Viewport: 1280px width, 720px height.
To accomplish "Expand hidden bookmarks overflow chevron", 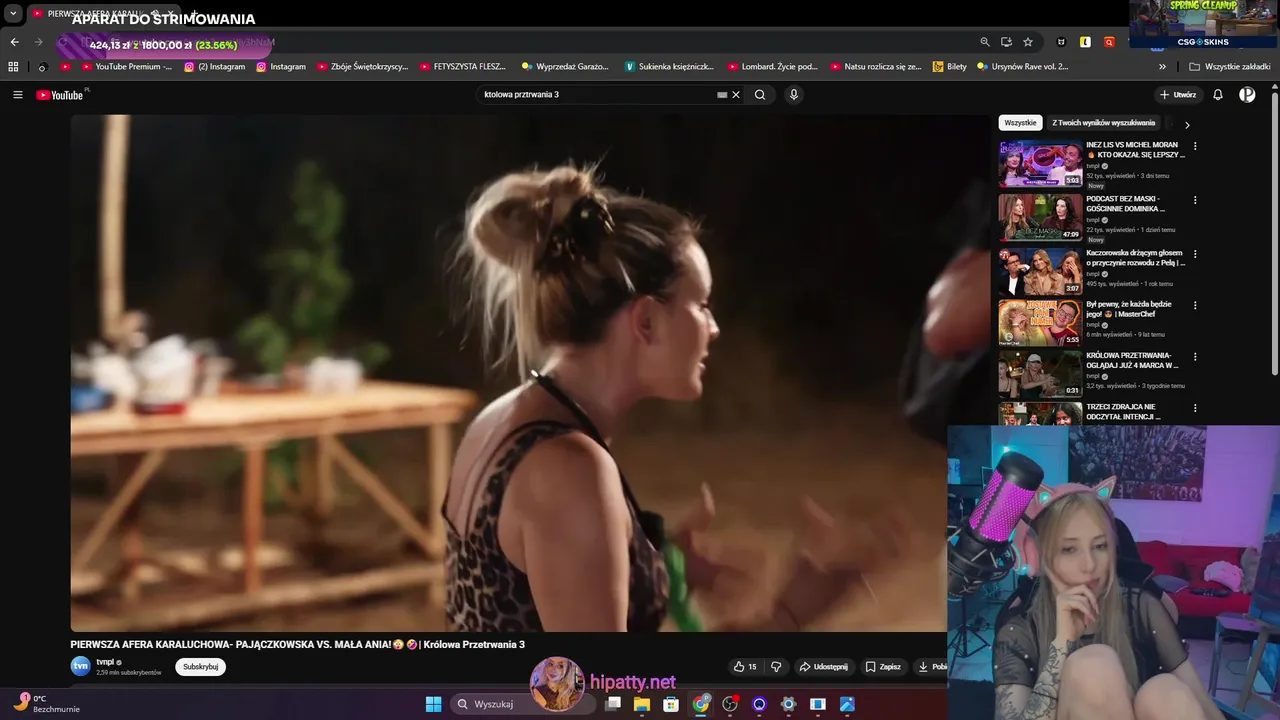I will (1162, 67).
